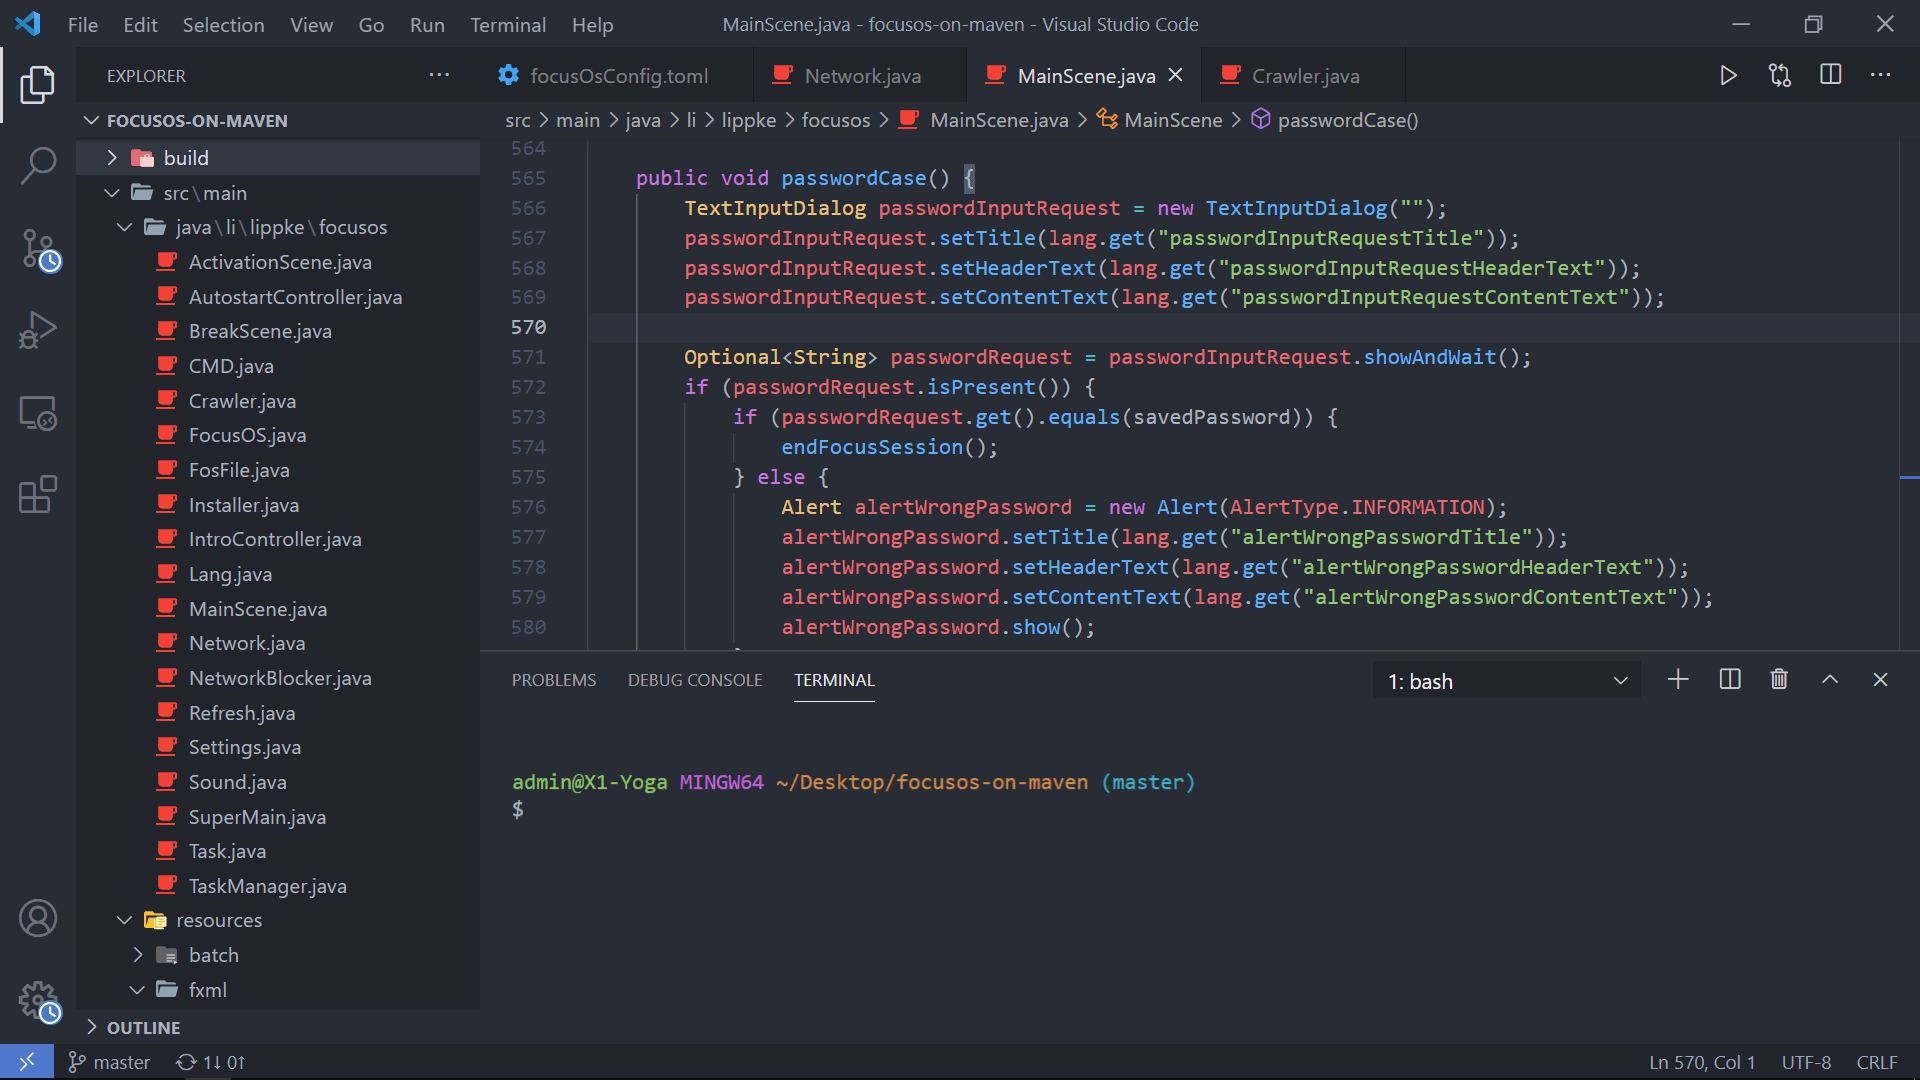Open editor More Actions ellipsis
The height and width of the screenshot is (1080, 1920).
1881,75
